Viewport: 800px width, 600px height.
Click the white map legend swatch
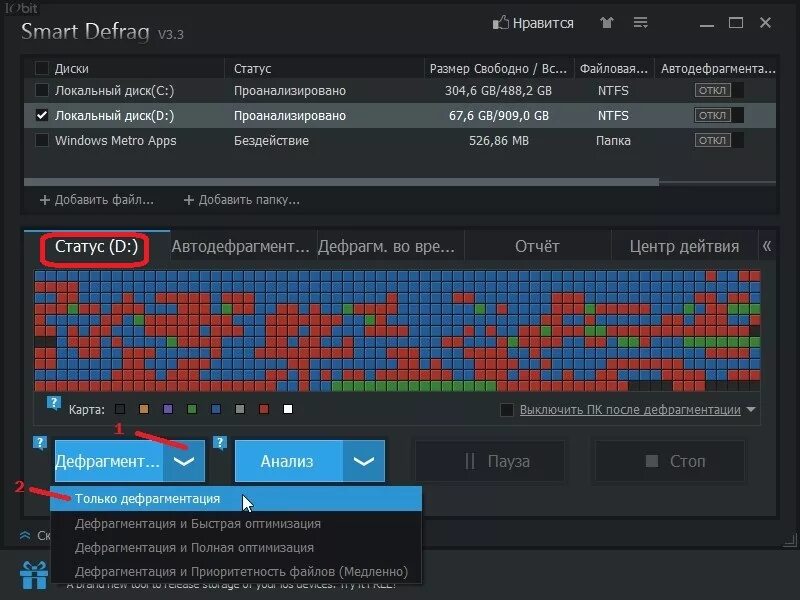288,409
